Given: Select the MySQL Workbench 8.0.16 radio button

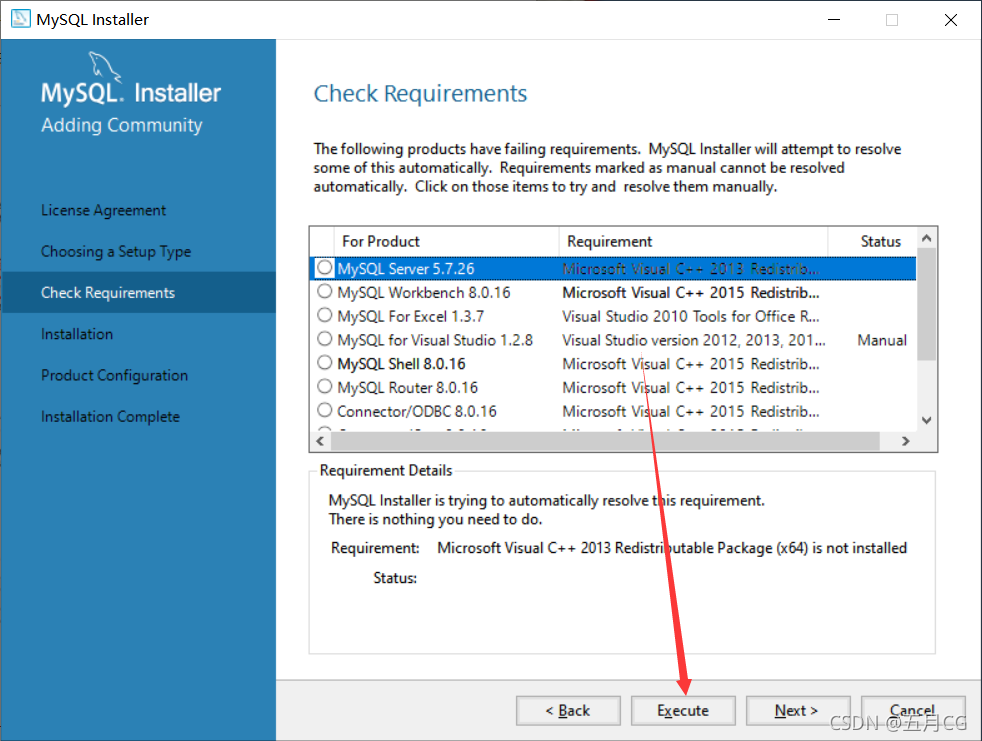Looking at the screenshot, I should 324,291.
